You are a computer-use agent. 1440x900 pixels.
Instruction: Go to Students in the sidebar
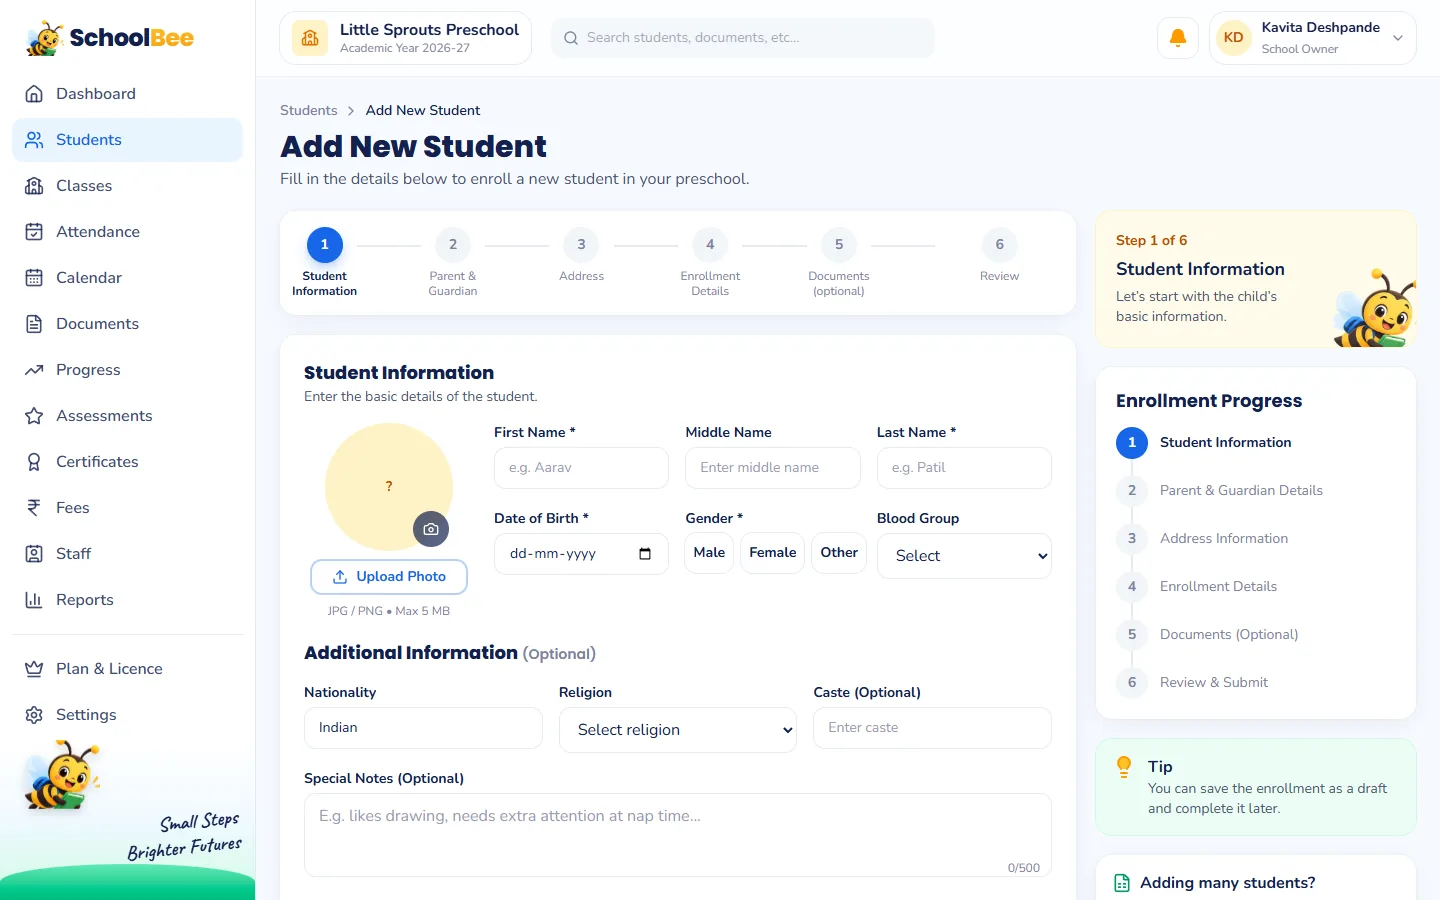point(127,140)
